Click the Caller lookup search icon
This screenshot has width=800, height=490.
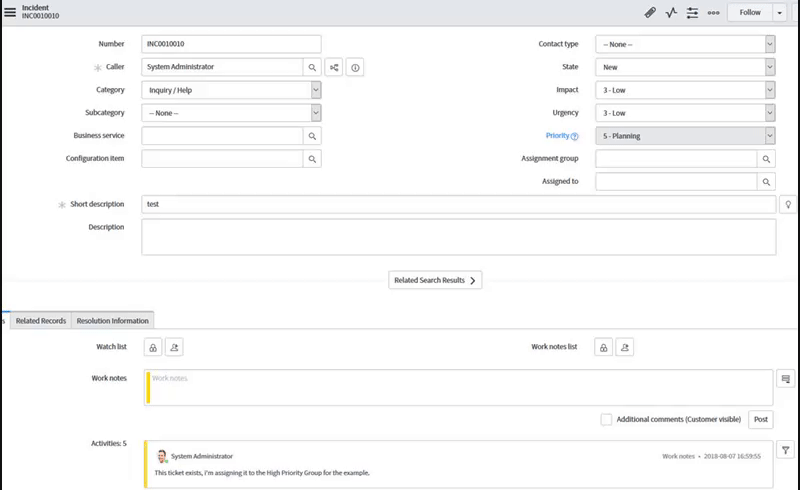(312, 67)
